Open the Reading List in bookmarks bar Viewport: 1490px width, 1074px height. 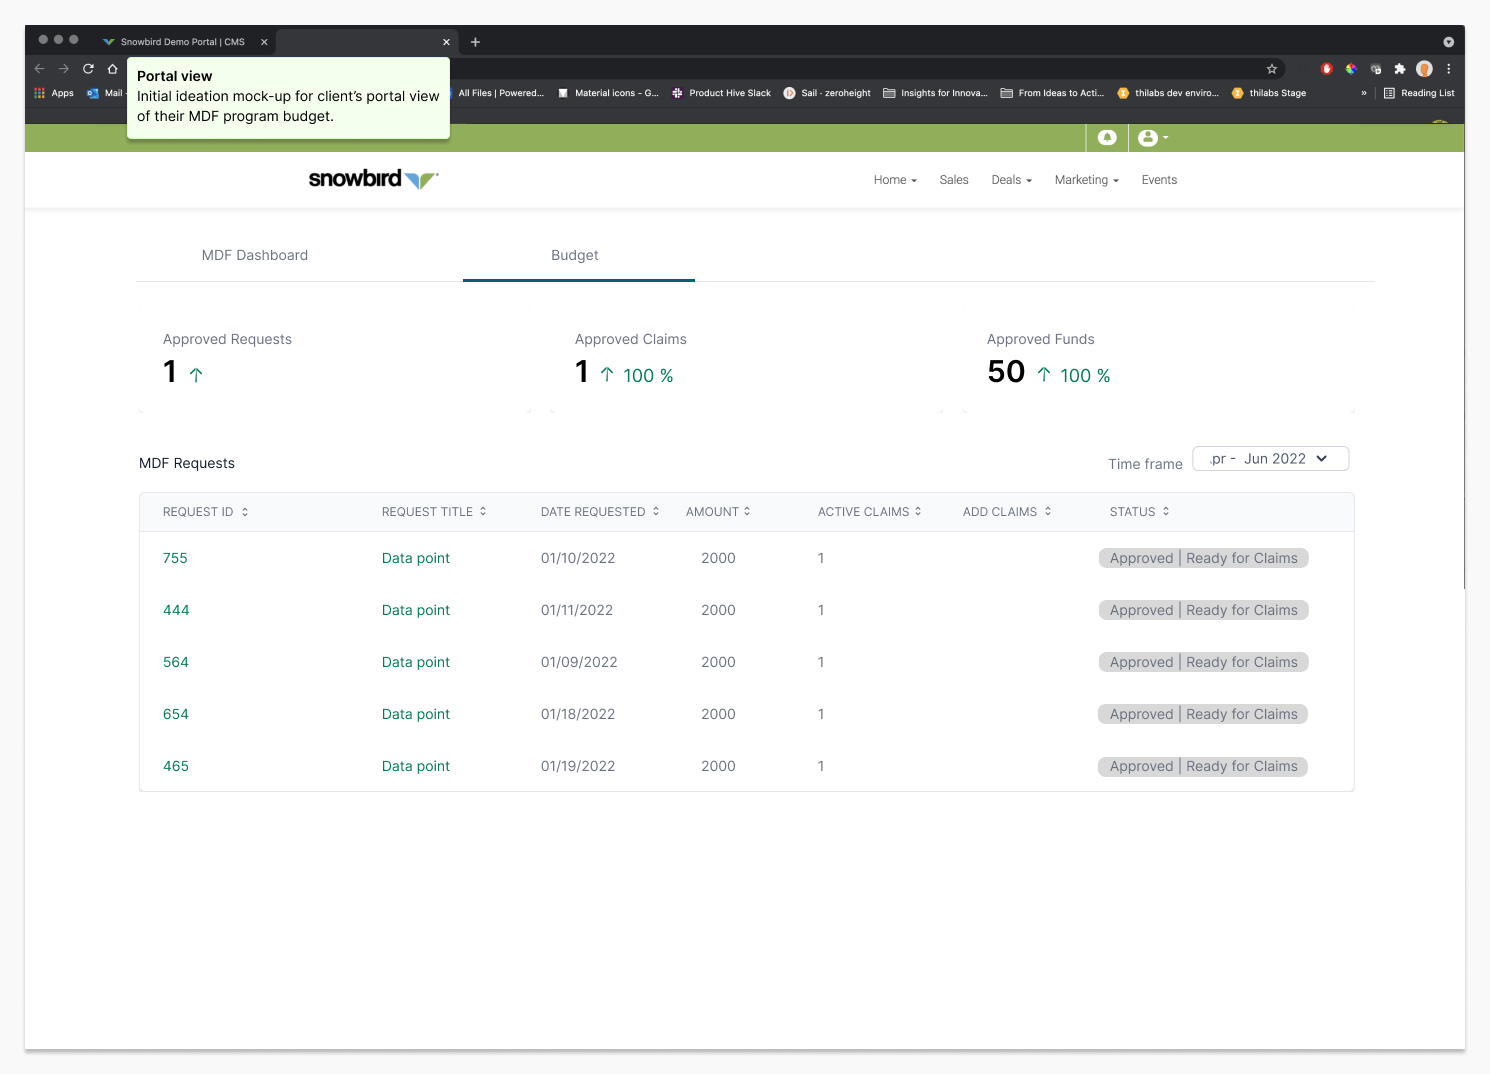1419,93
